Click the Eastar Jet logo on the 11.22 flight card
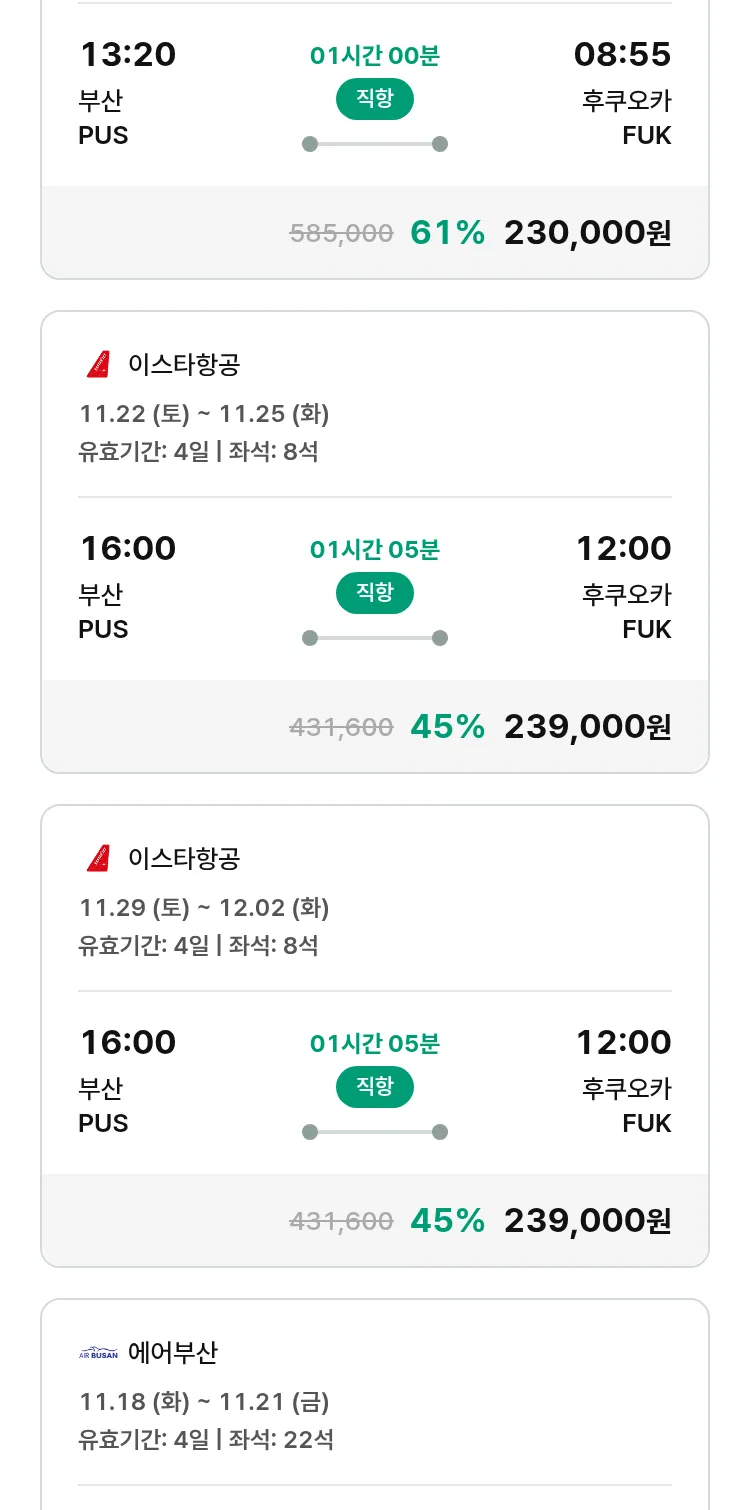This screenshot has height=1510, width=750. tap(98, 365)
